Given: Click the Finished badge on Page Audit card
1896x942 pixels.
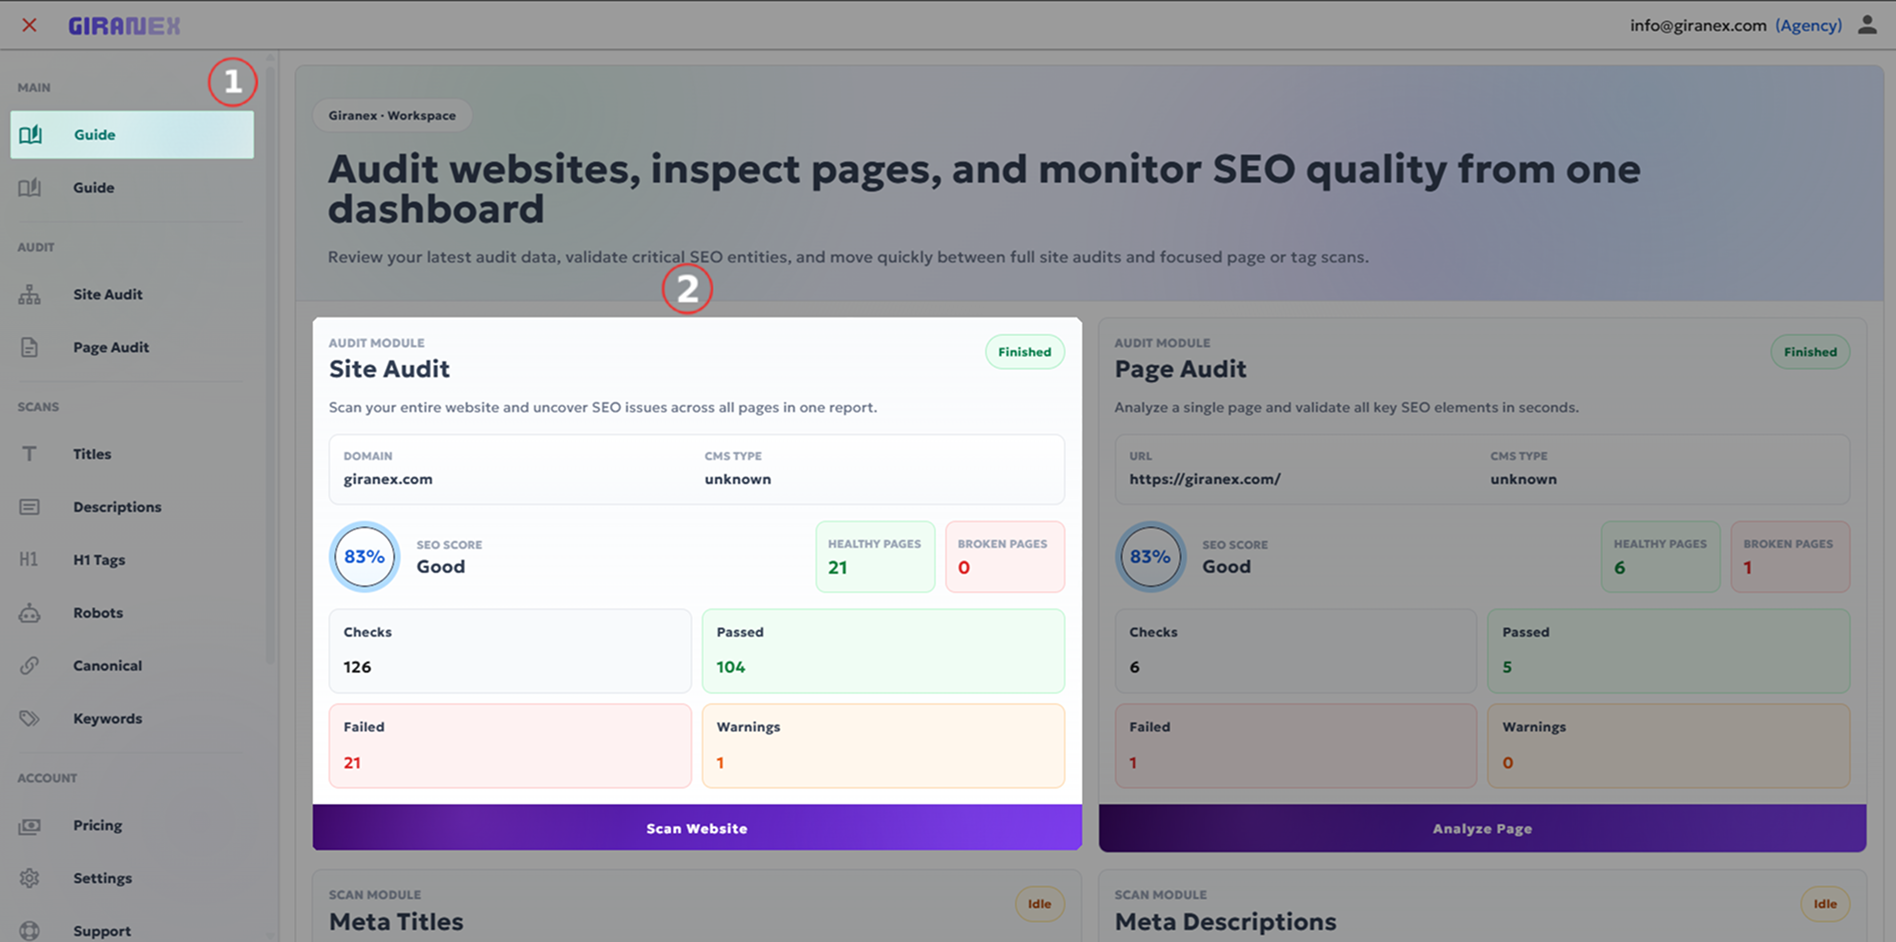Looking at the screenshot, I should click(1810, 352).
